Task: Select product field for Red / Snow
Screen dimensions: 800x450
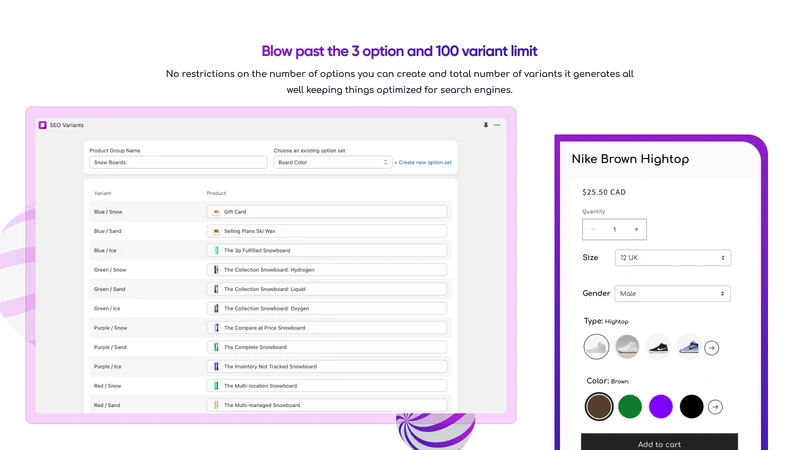Action: coord(327,386)
